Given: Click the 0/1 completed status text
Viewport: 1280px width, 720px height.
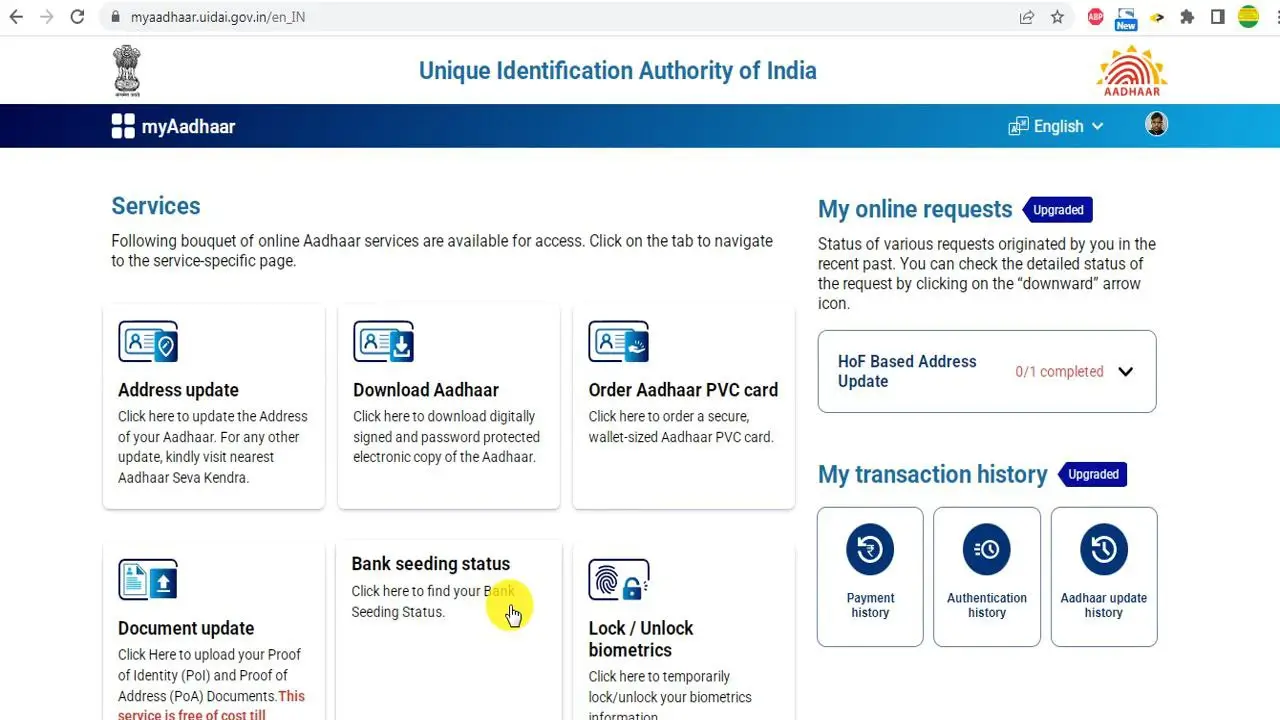Looking at the screenshot, I should pyautogui.click(x=1059, y=372).
